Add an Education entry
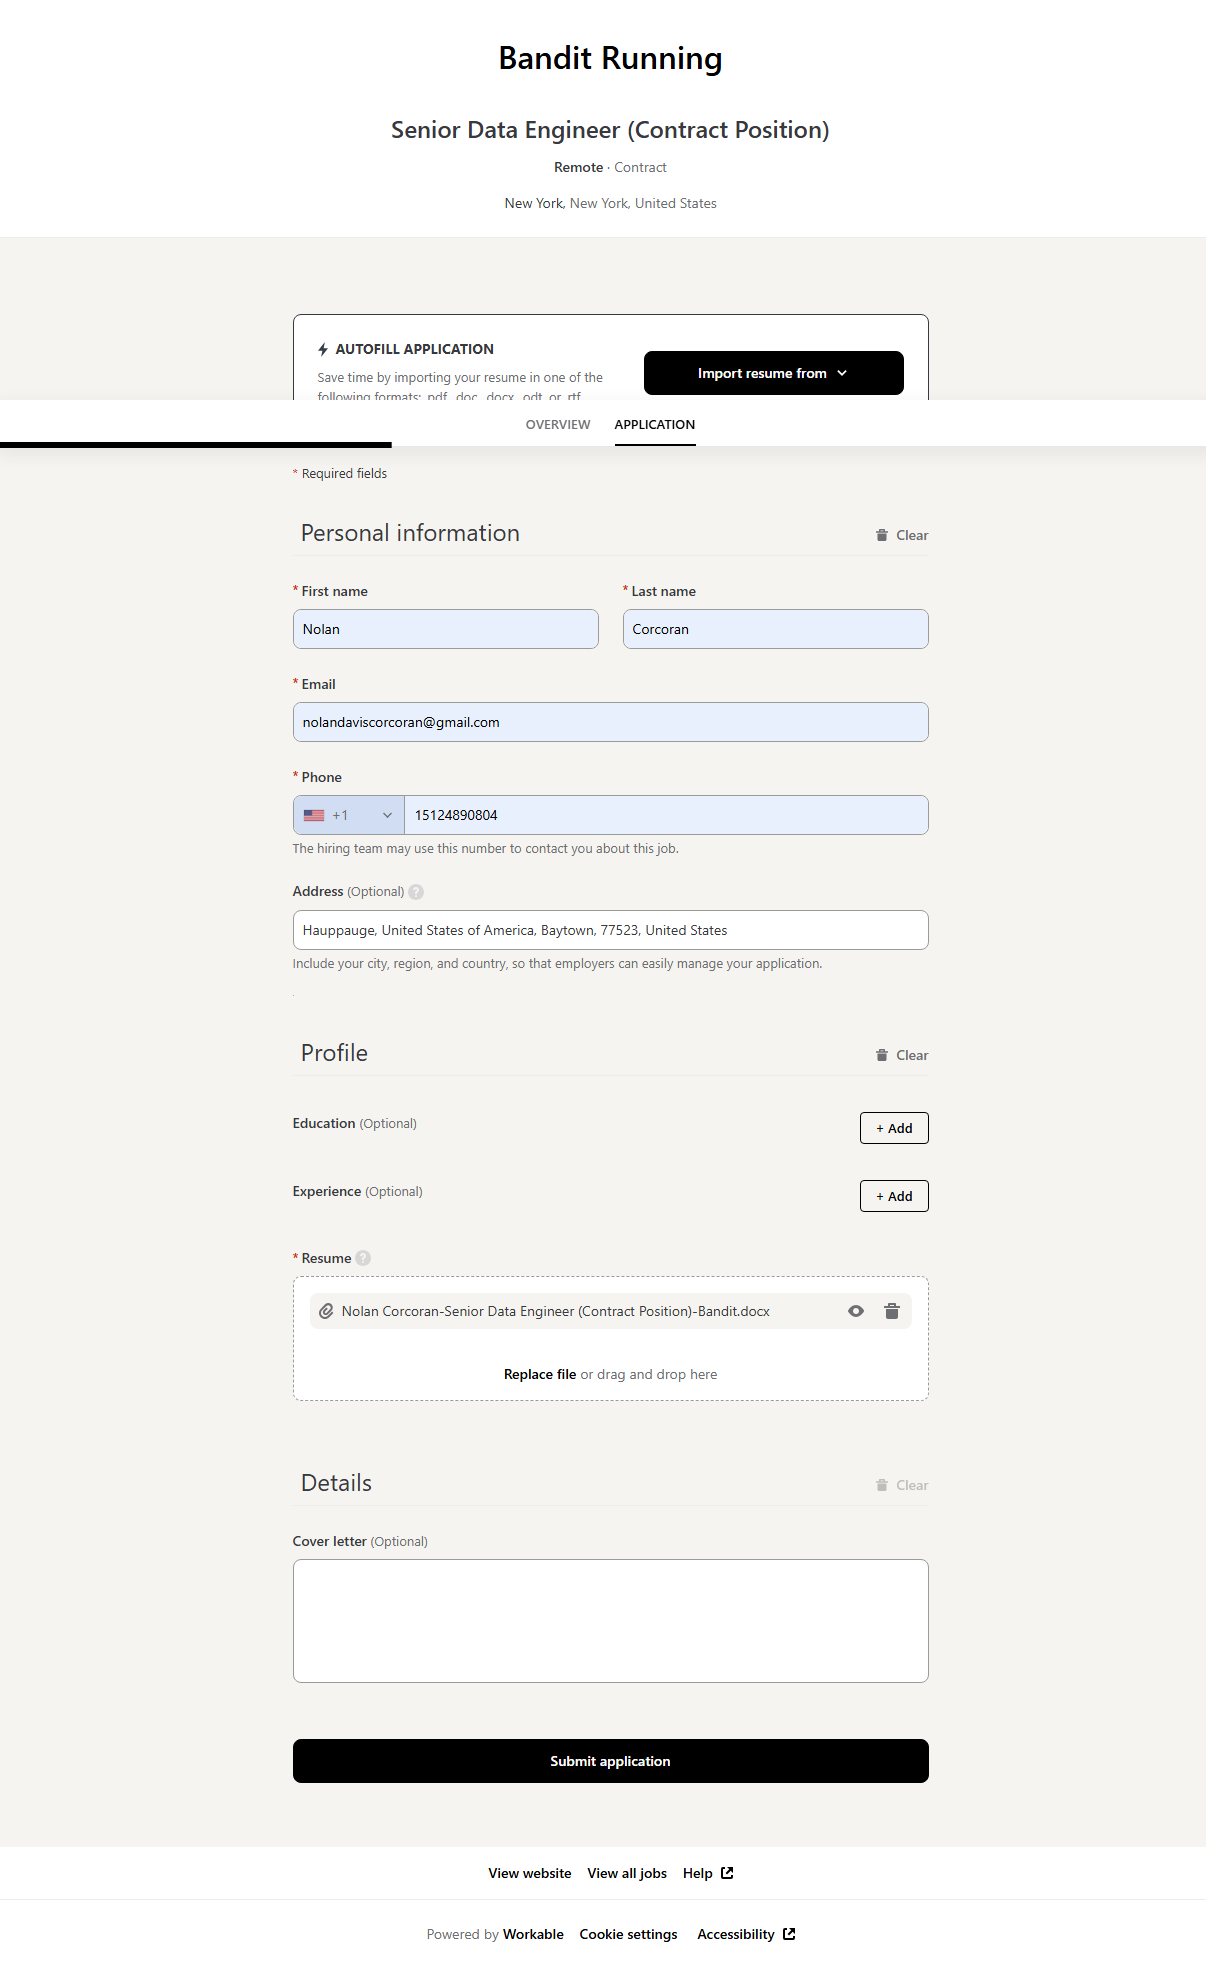Screen dimensions: 1206x1968 click(x=894, y=1128)
